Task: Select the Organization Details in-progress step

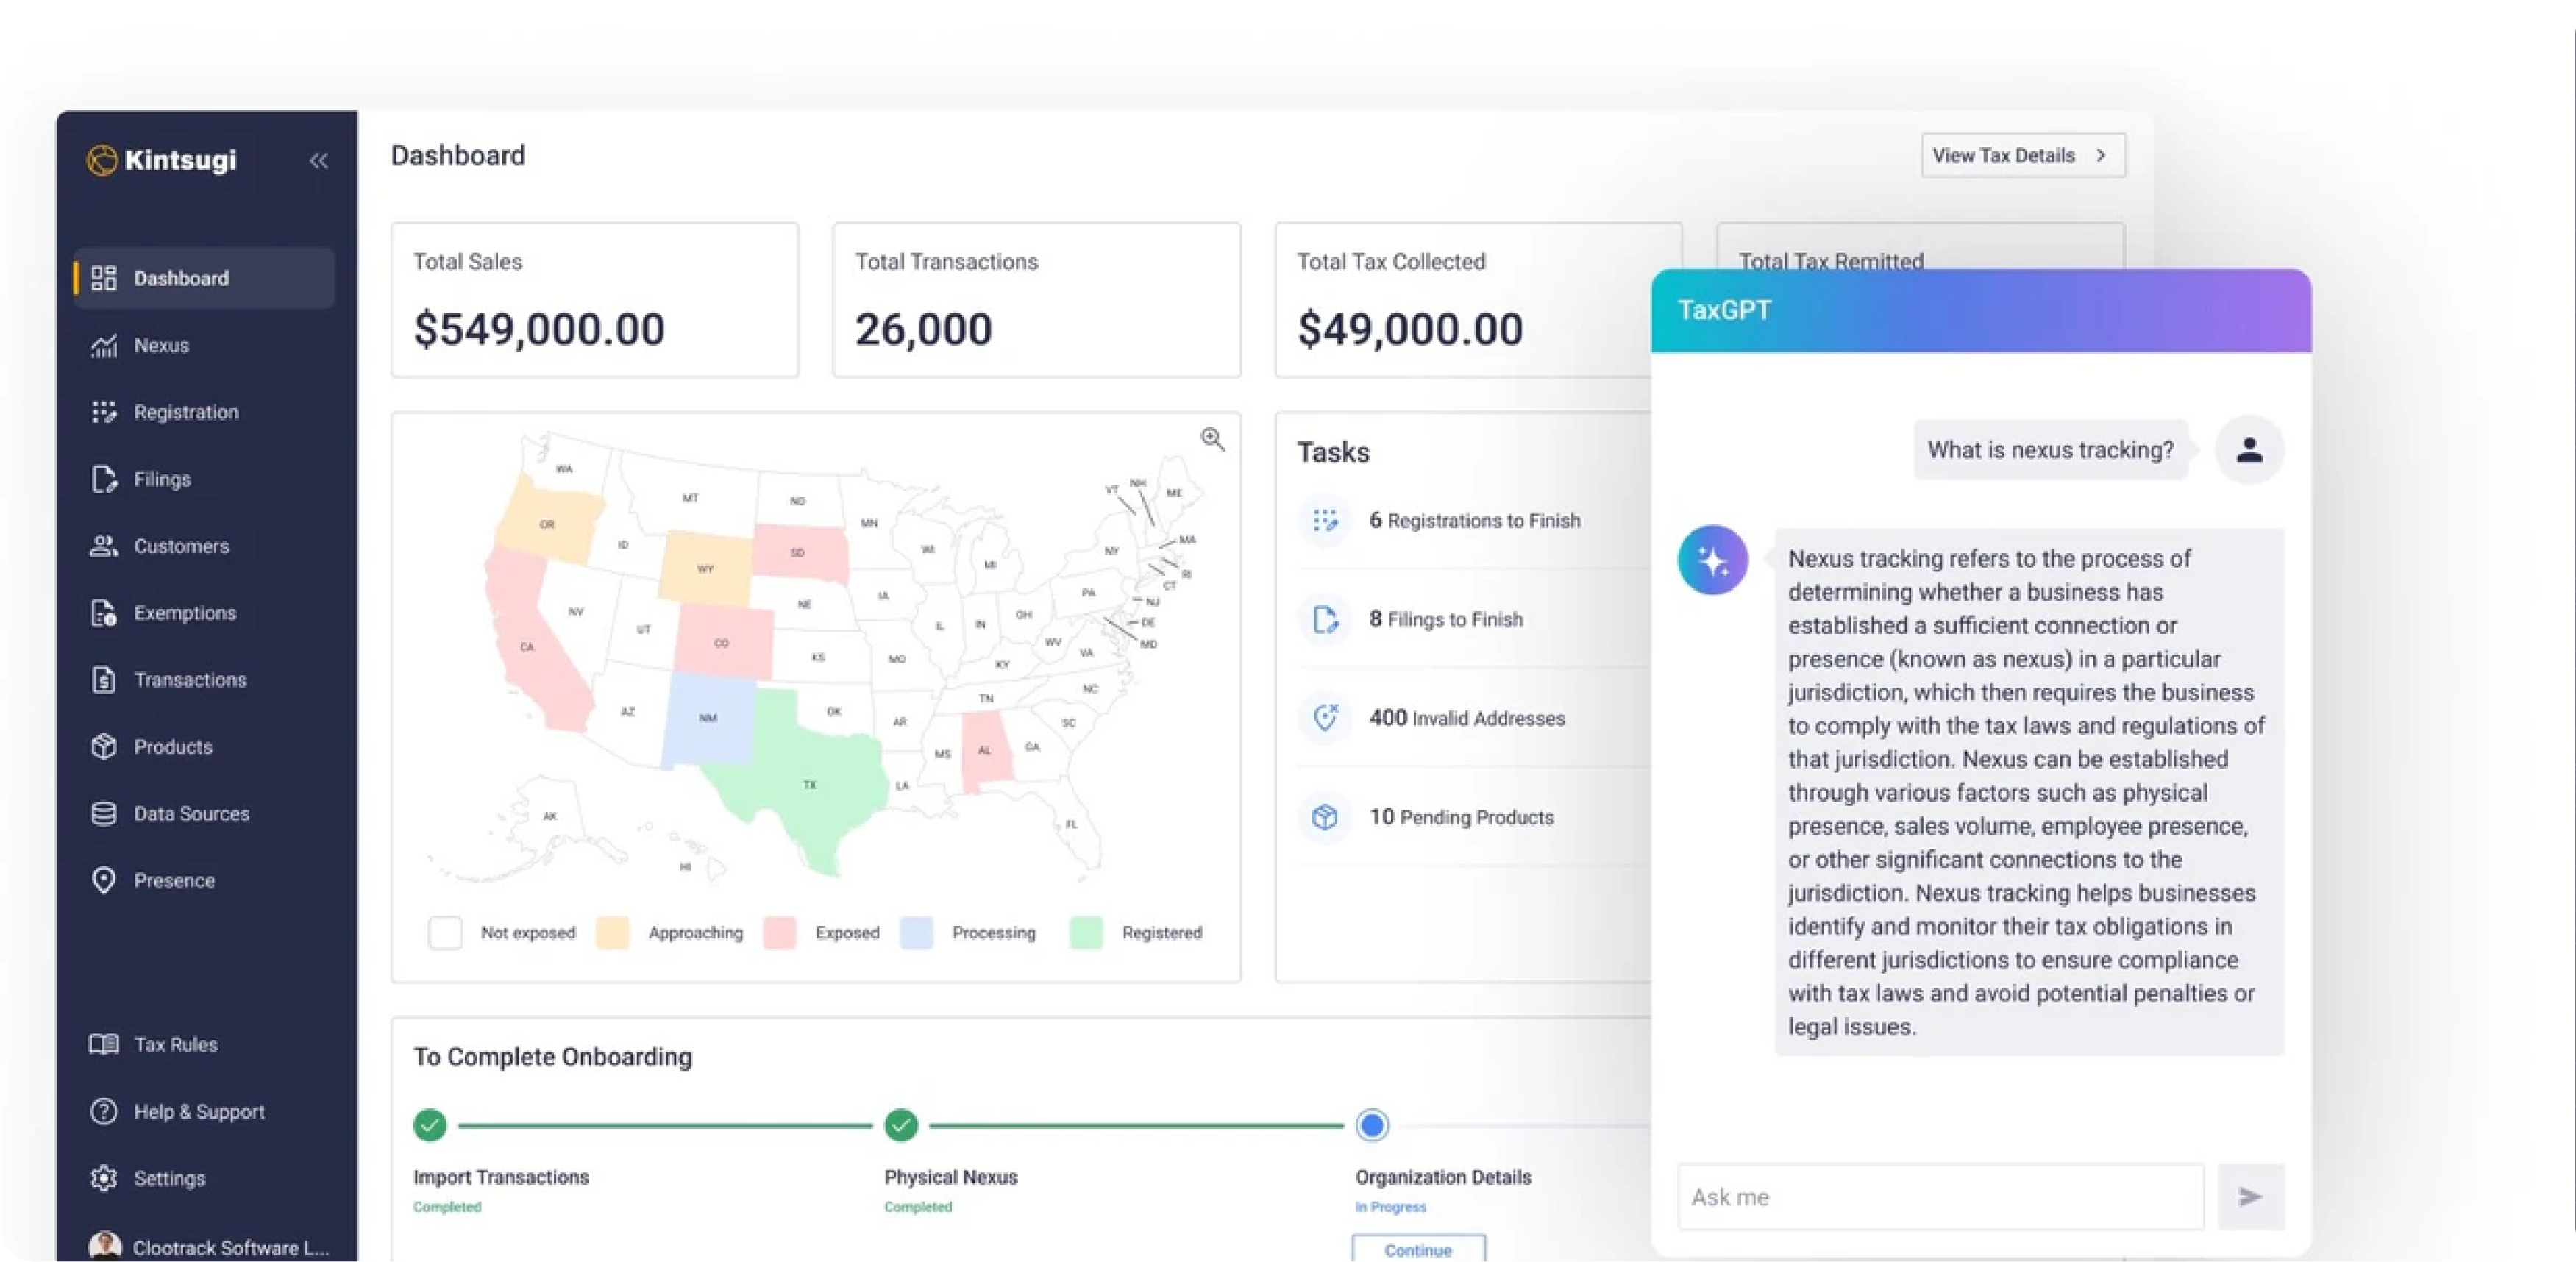Action: click(x=1372, y=1125)
